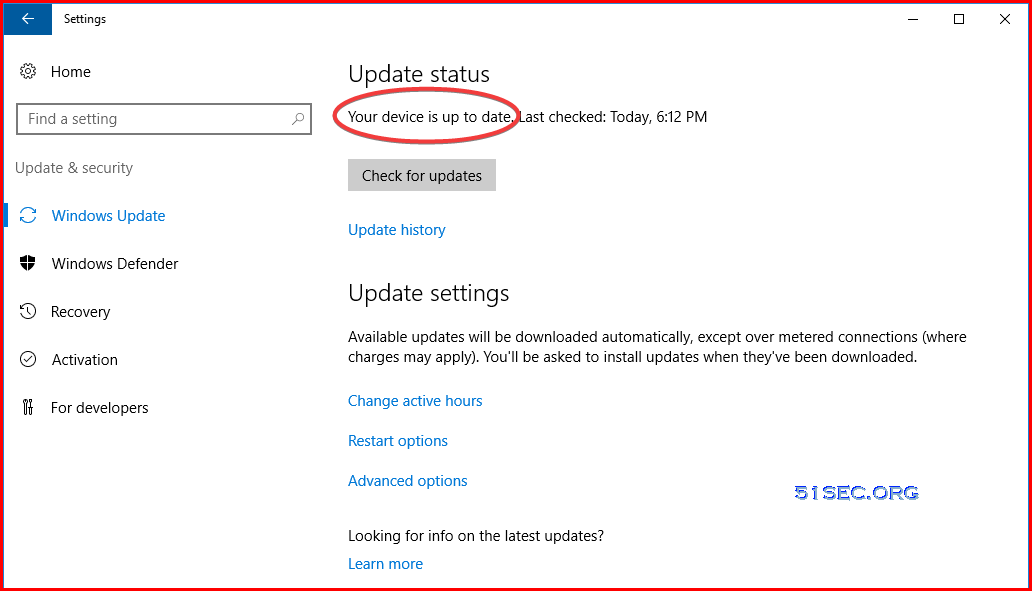Click the Update settings heading
The image size is (1032, 591).
click(x=429, y=294)
